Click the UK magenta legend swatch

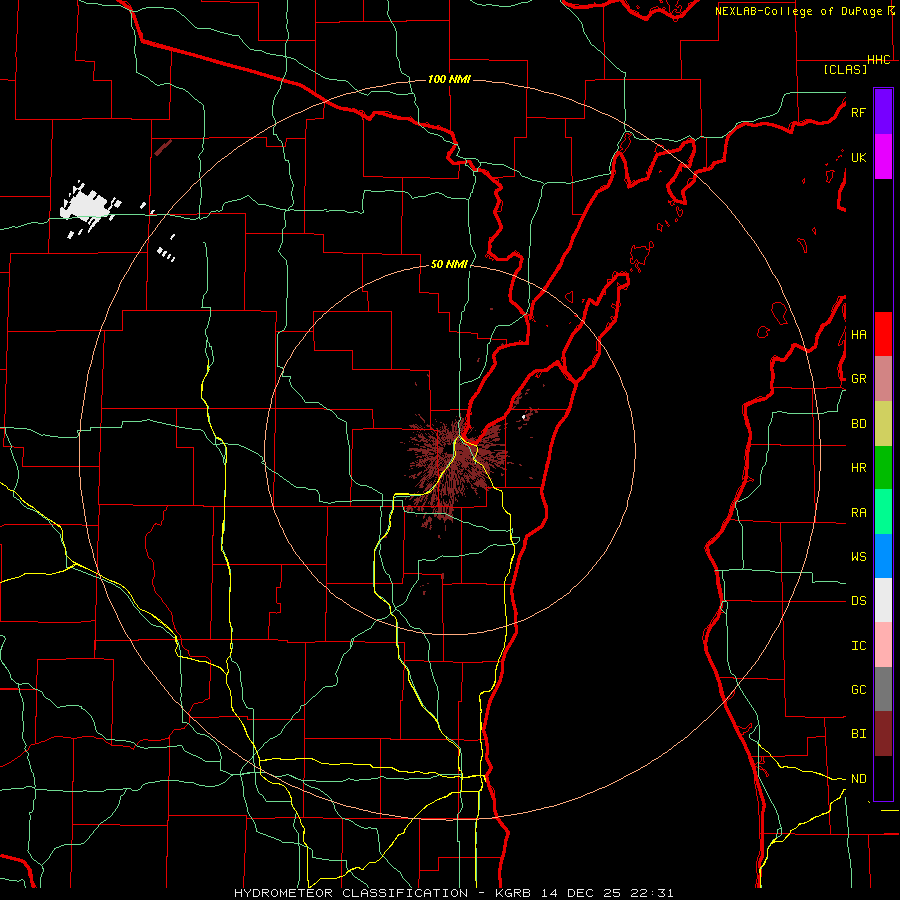point(883,157)
